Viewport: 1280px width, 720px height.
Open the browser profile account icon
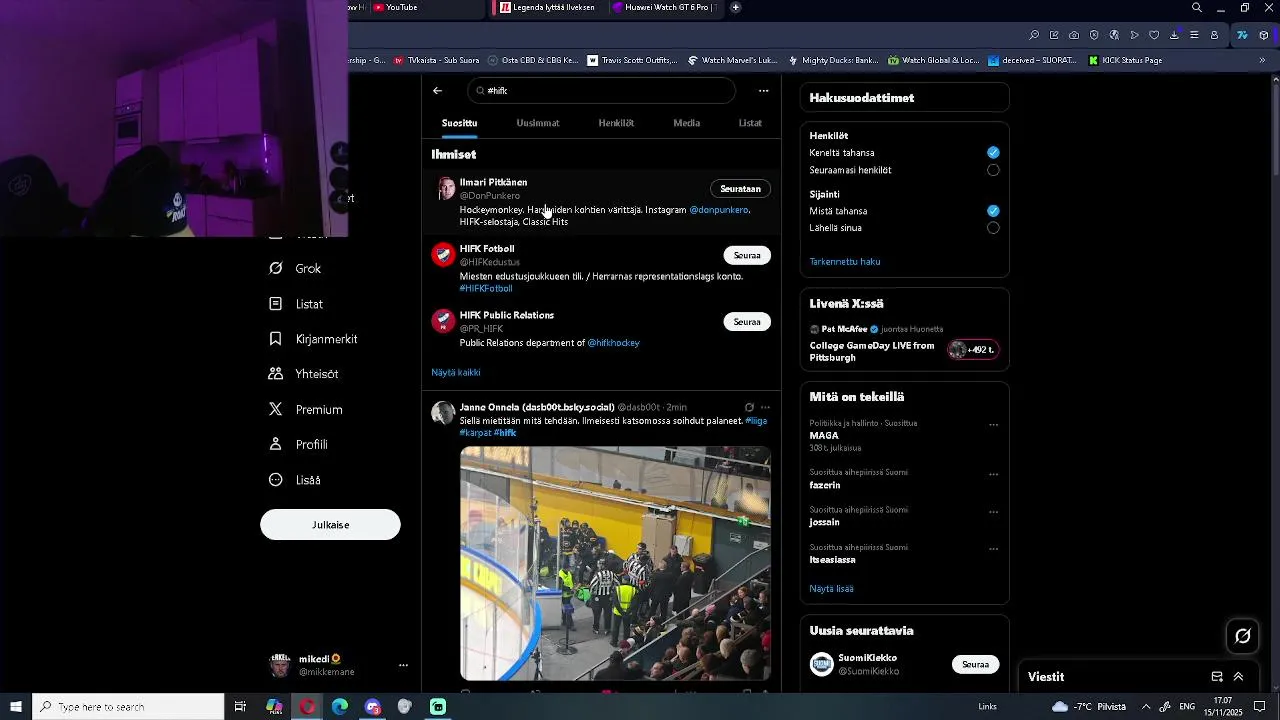[1214, 35]
